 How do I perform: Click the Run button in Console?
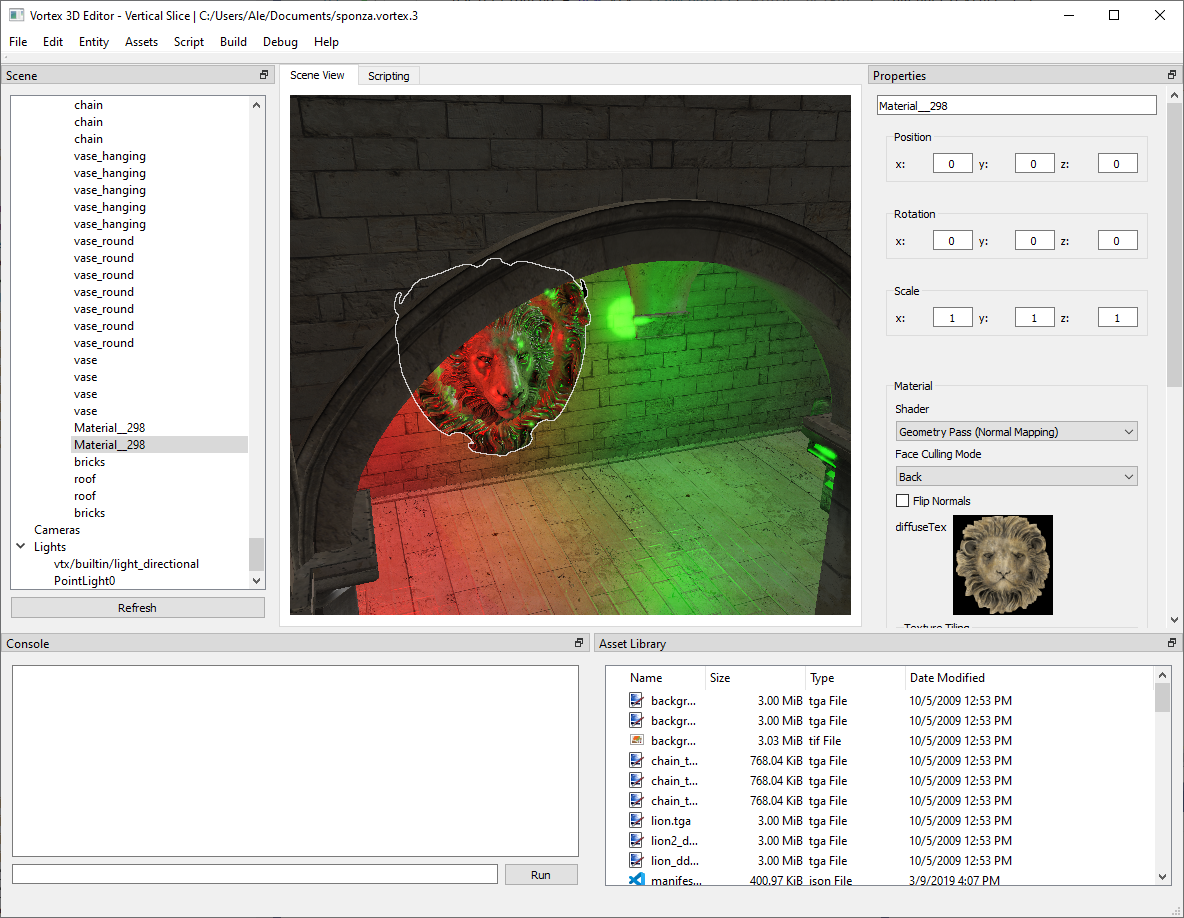541,874
